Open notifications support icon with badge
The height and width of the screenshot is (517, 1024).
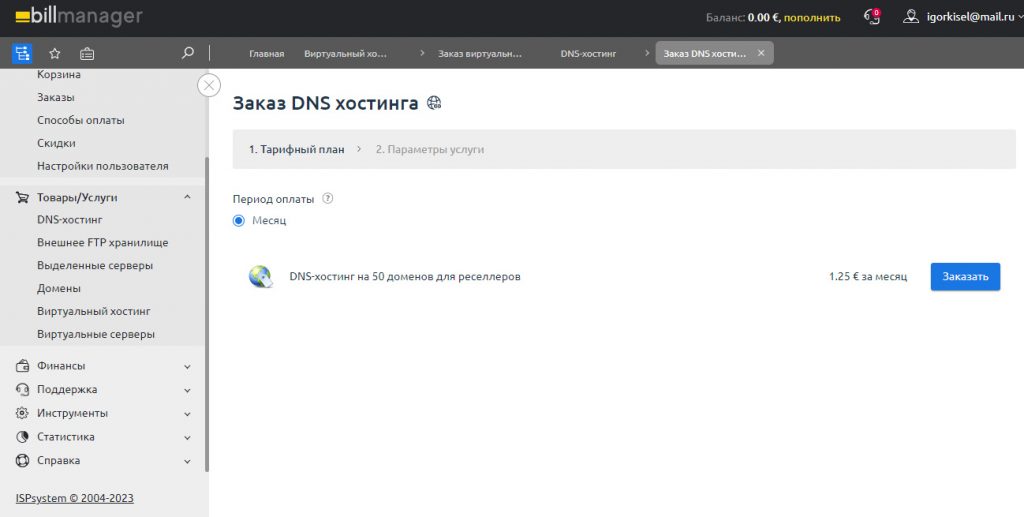[871, 17]
